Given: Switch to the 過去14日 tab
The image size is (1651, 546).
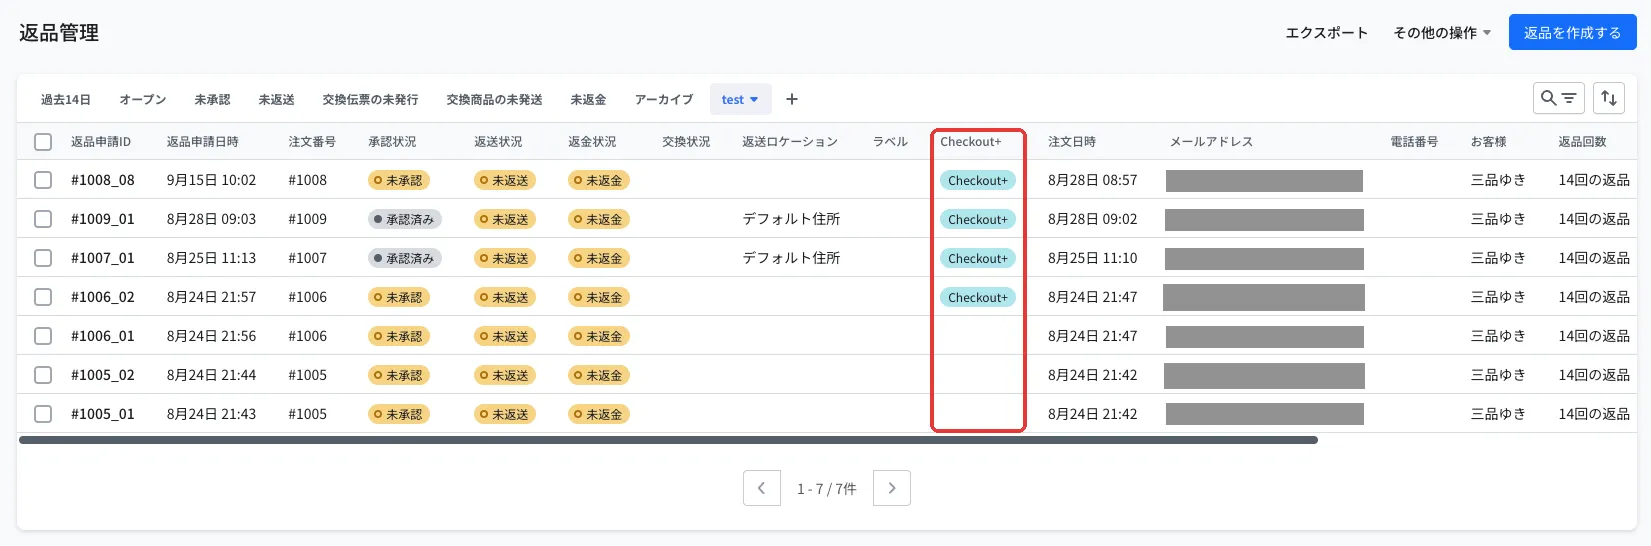Looking at the screenshot, I should tap(66, 100).
